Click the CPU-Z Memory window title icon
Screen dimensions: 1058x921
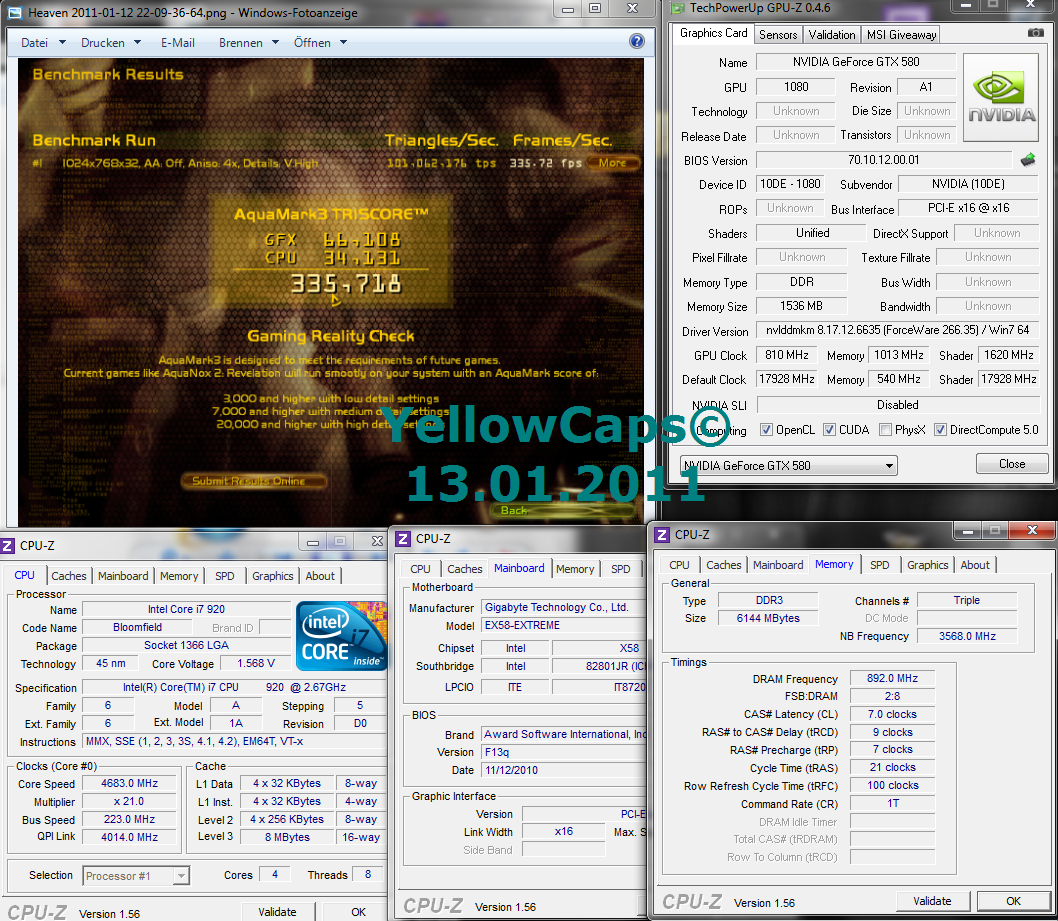click(663, 534)
